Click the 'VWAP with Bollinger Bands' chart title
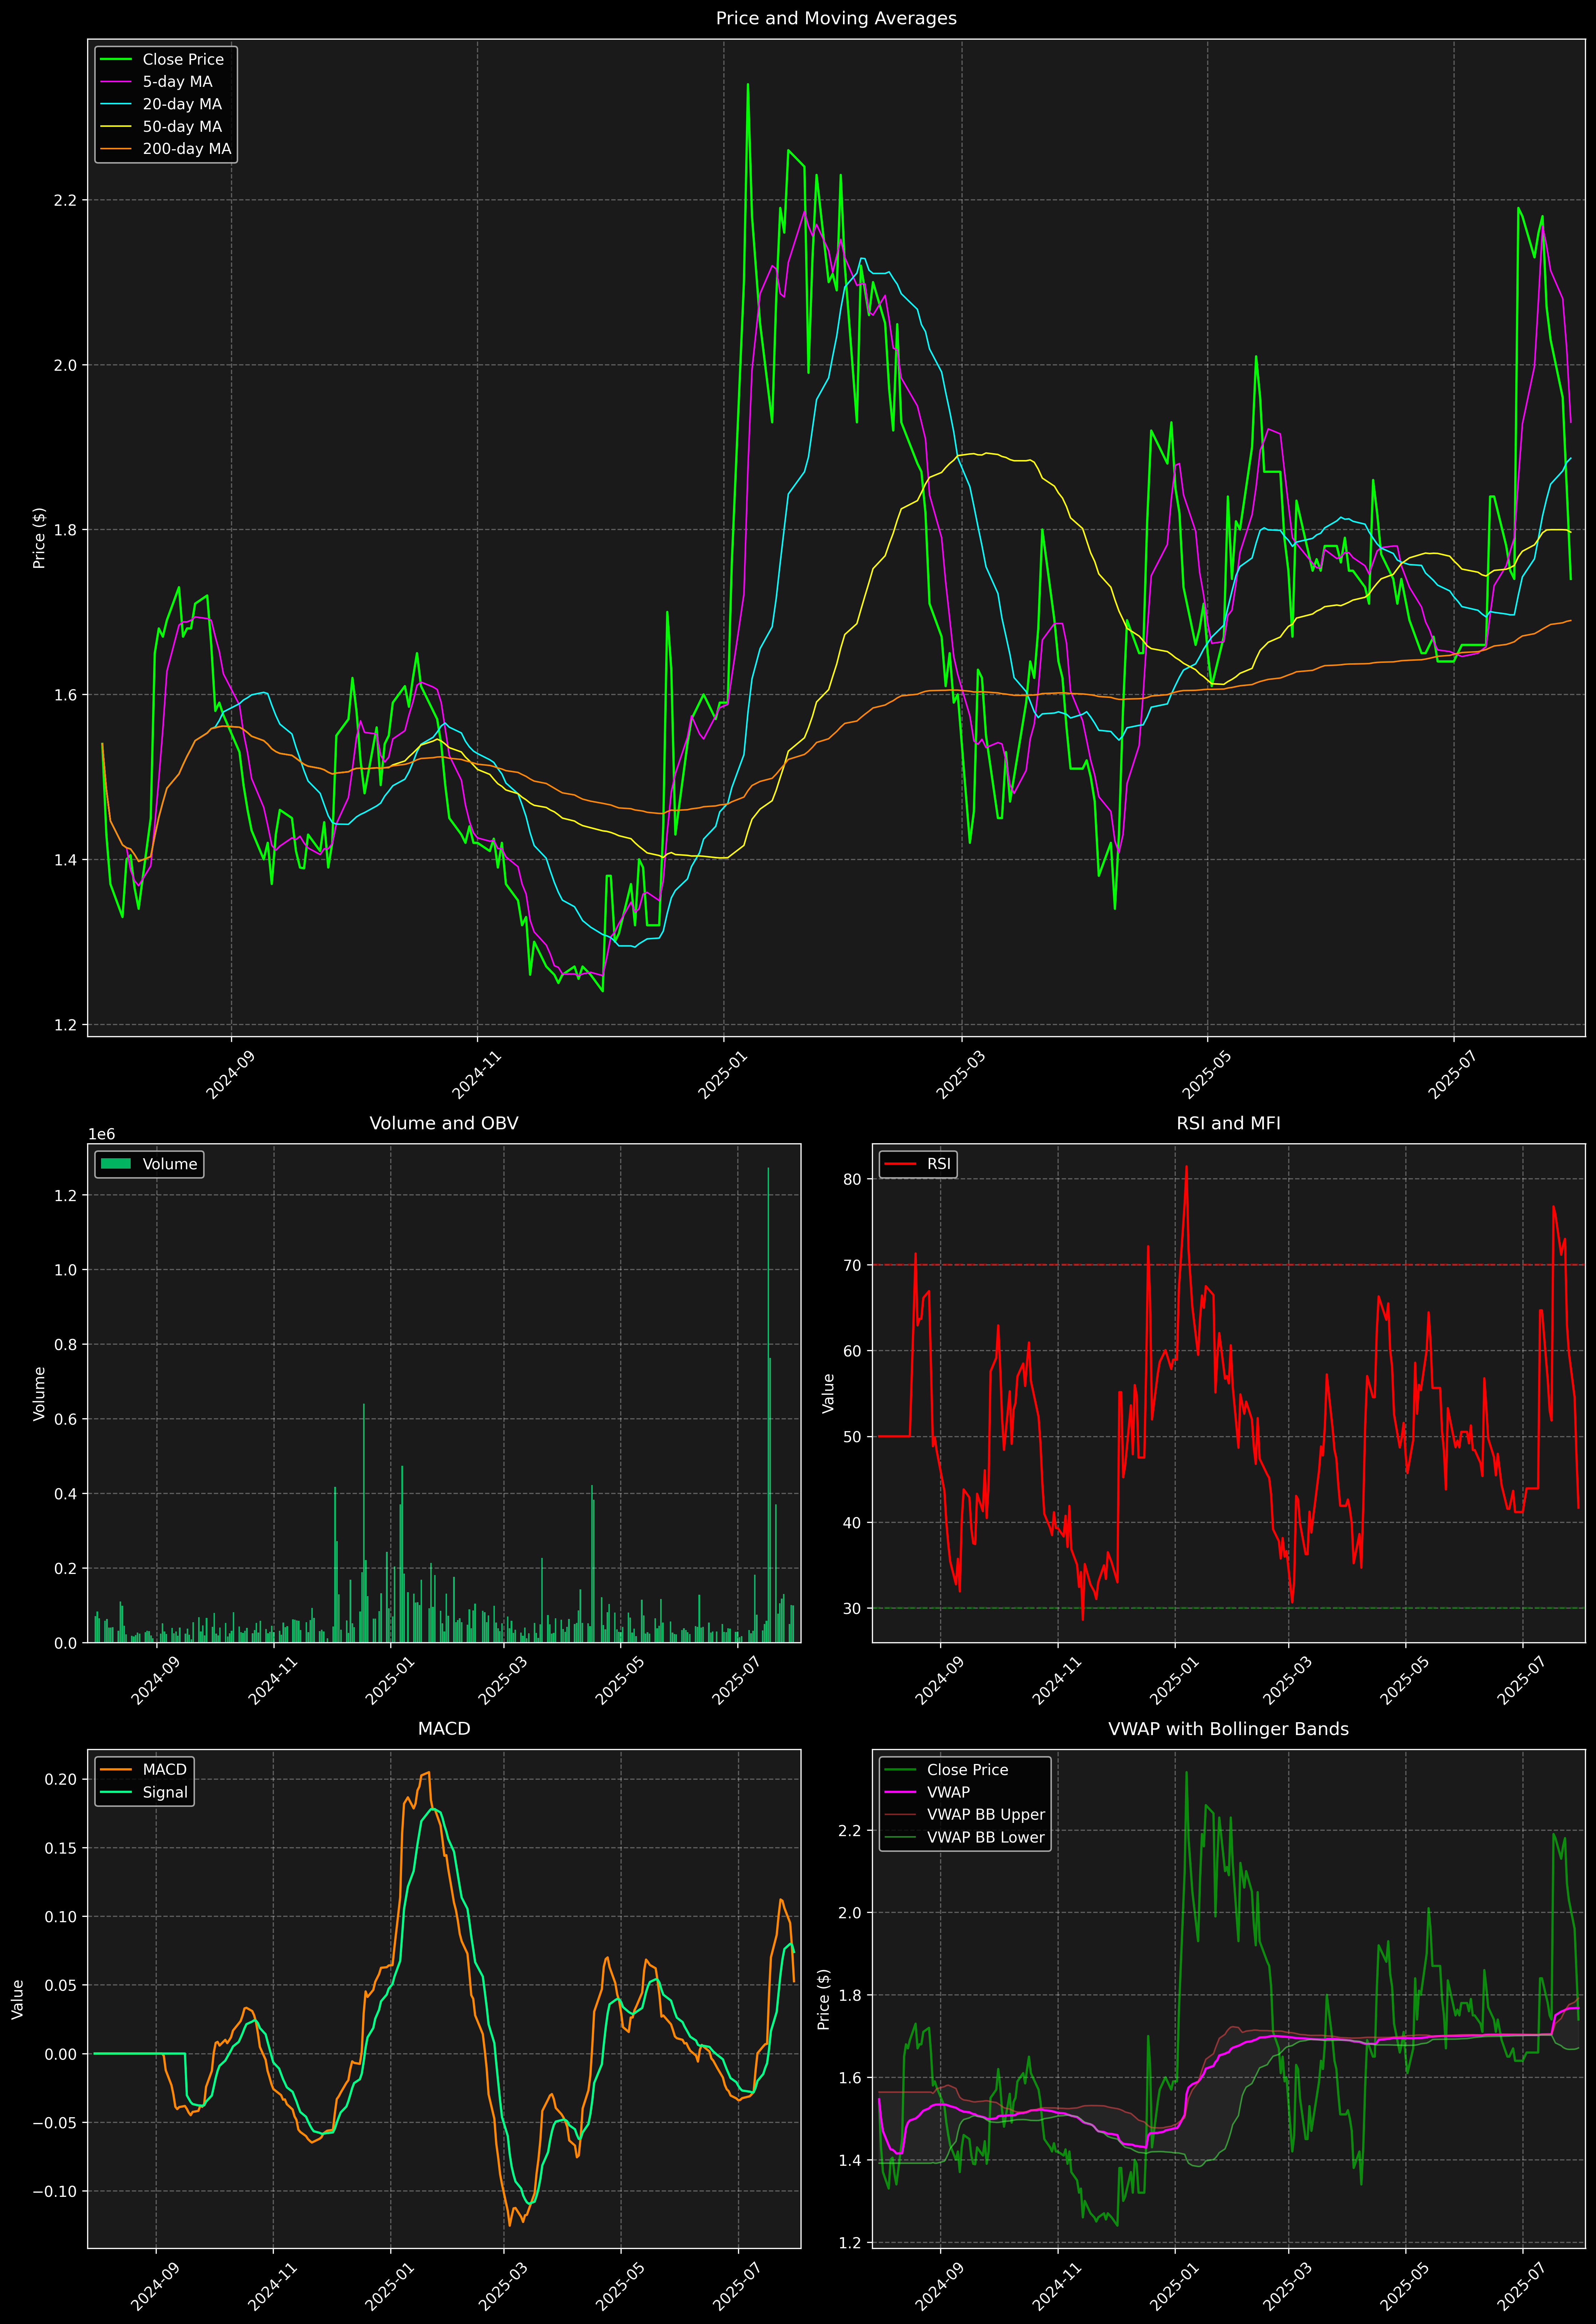 coord(1228,1729)
